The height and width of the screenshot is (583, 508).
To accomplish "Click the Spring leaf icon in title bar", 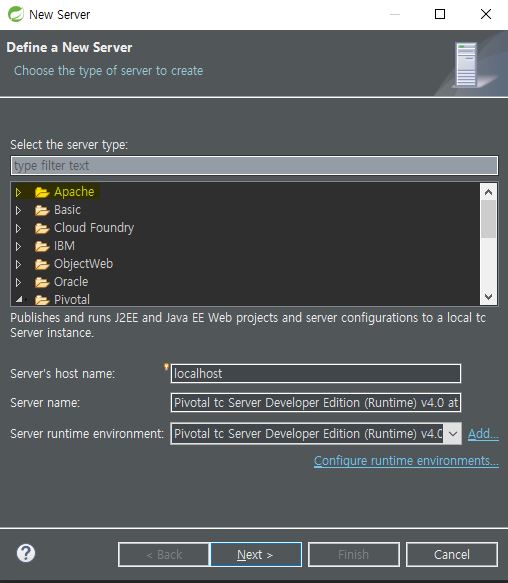I will [16, 14].
